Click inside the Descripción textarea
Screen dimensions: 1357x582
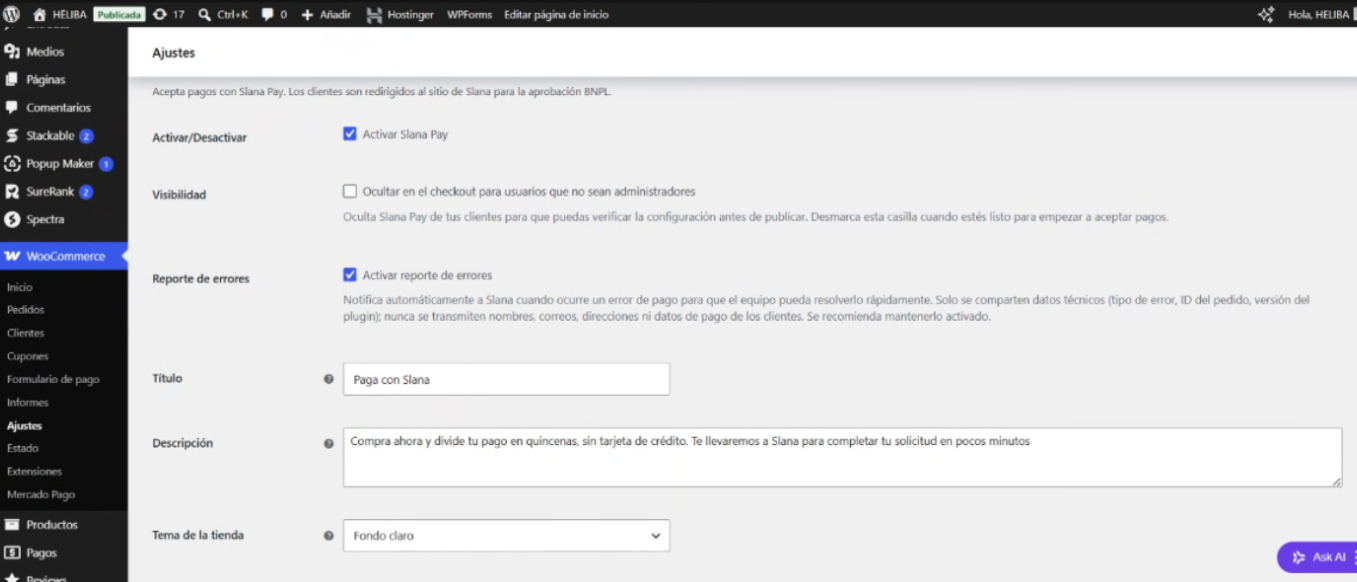842,458
